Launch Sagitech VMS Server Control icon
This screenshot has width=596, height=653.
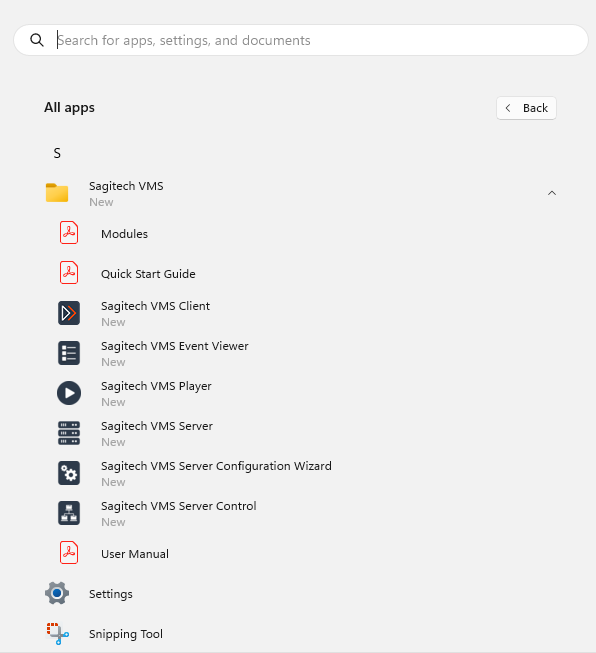[69, 513]
